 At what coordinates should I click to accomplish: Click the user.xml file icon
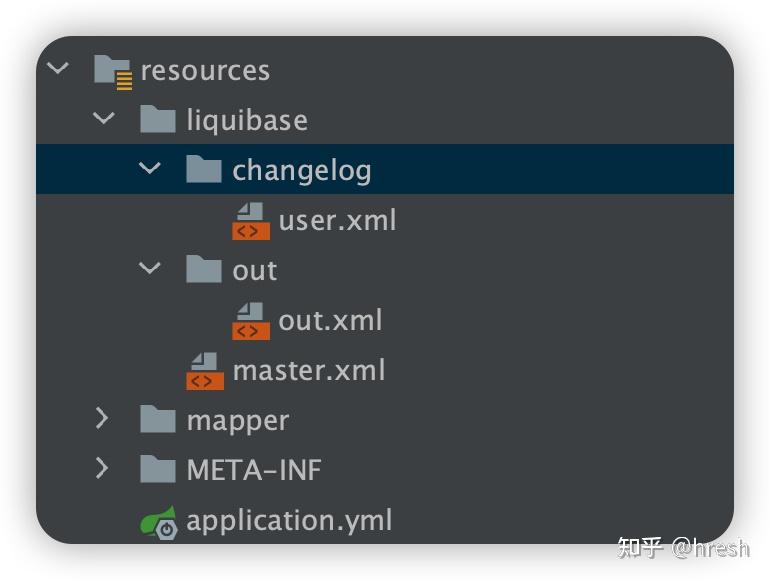click(250, 220)
